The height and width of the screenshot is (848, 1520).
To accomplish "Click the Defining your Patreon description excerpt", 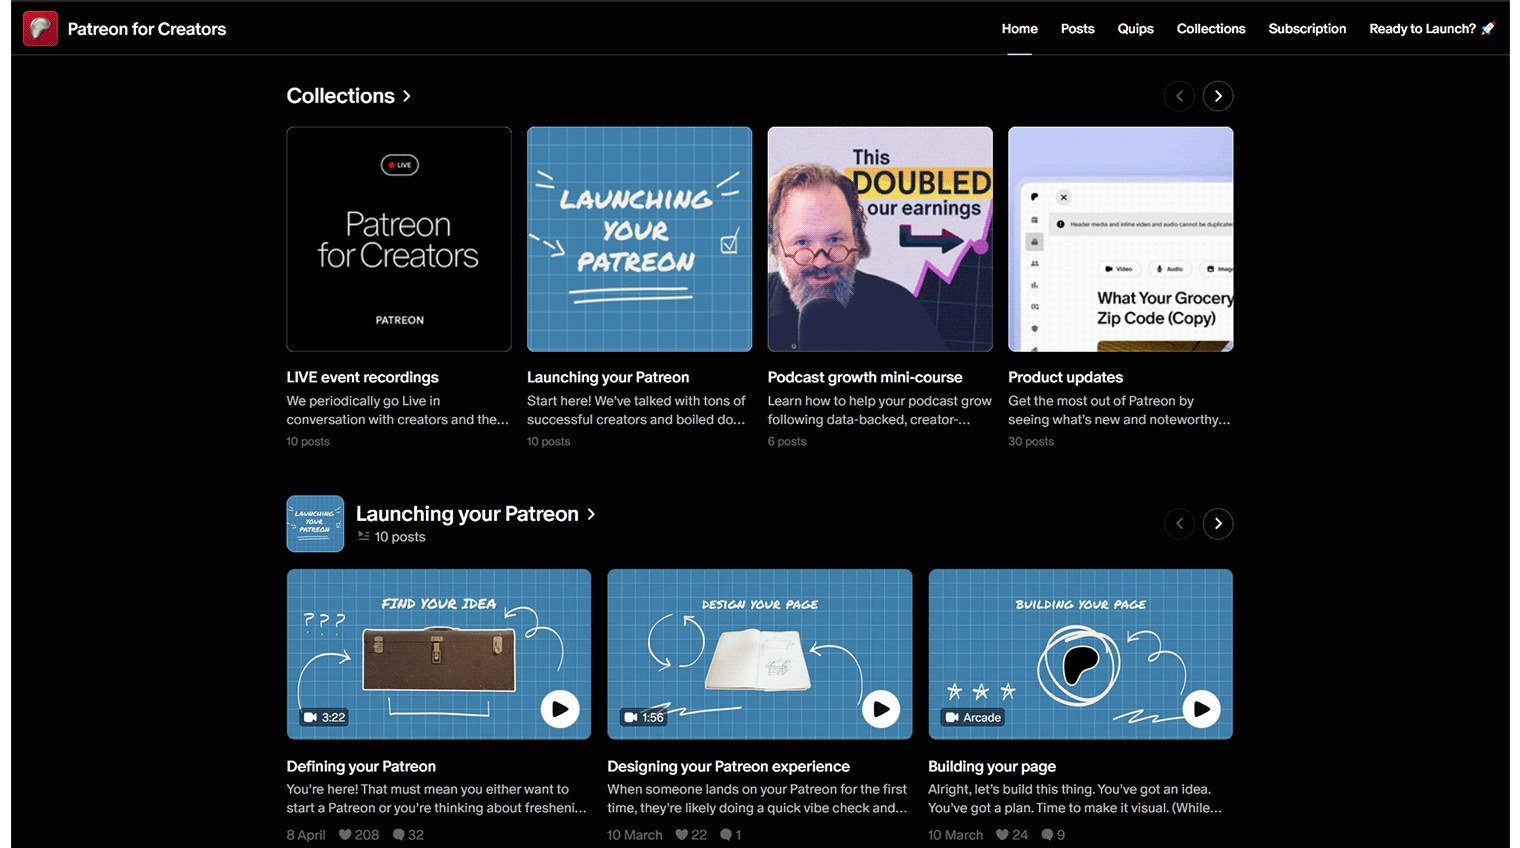I will click(437, 799).
